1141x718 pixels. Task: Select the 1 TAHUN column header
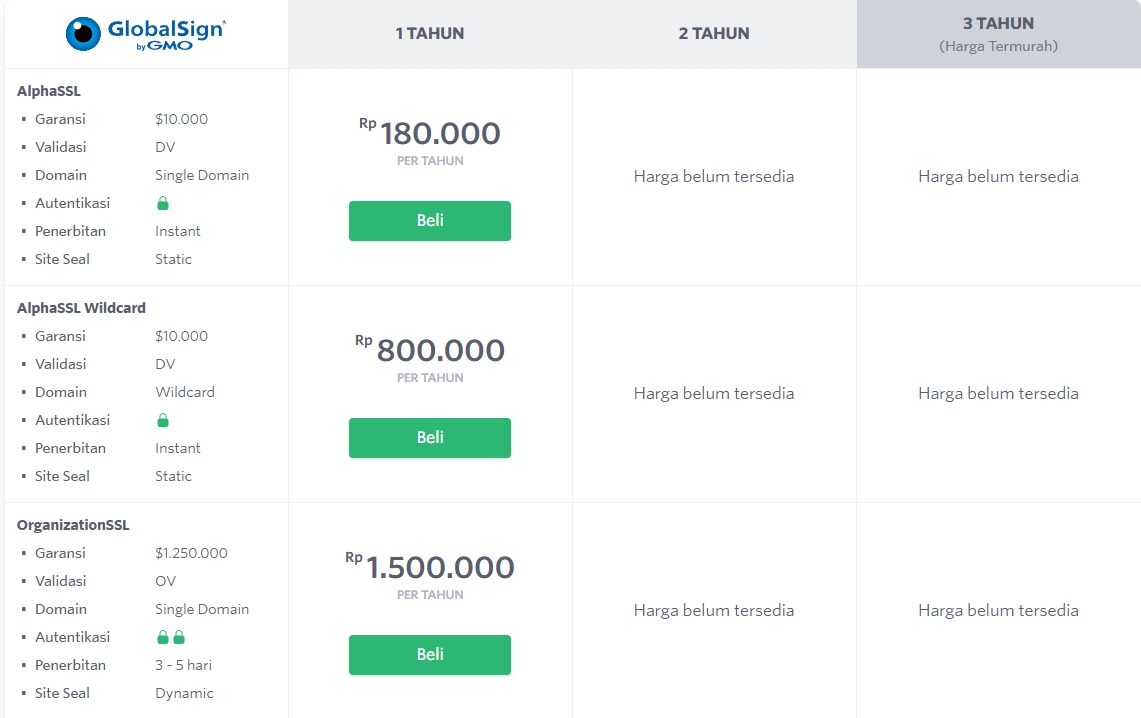click(430, 33)
